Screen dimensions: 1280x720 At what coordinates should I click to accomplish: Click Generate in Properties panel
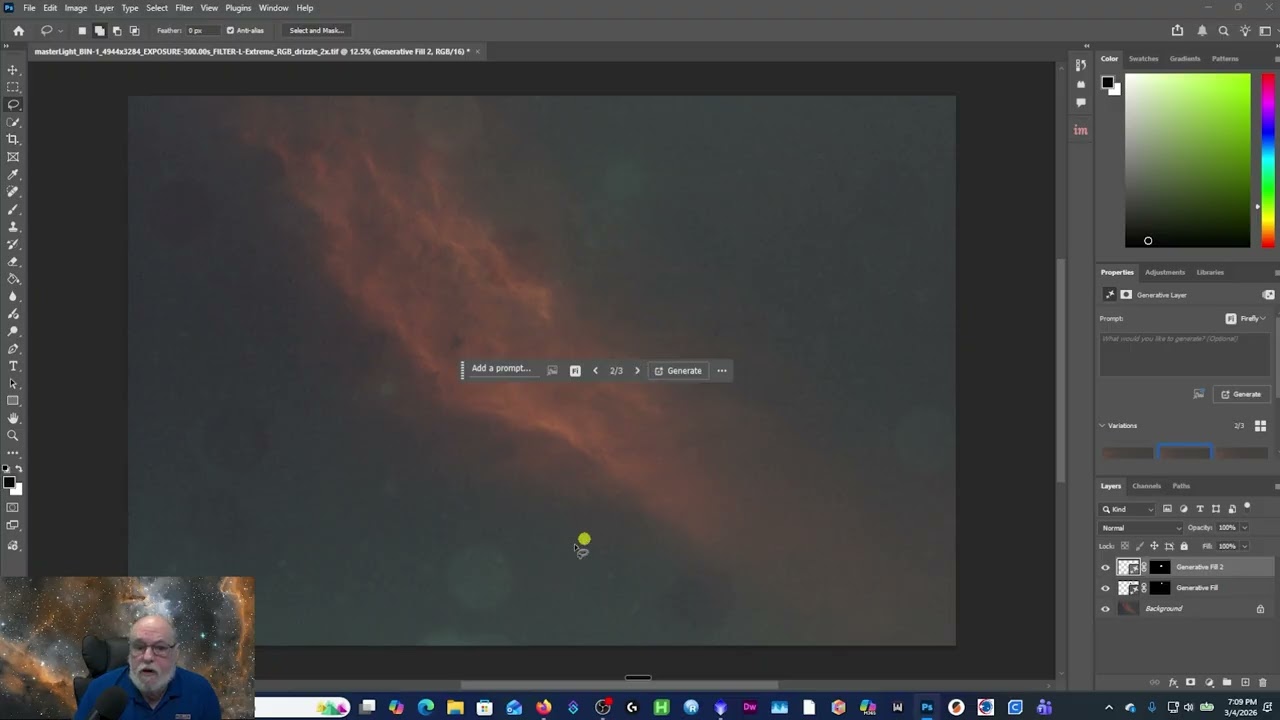1240,394
